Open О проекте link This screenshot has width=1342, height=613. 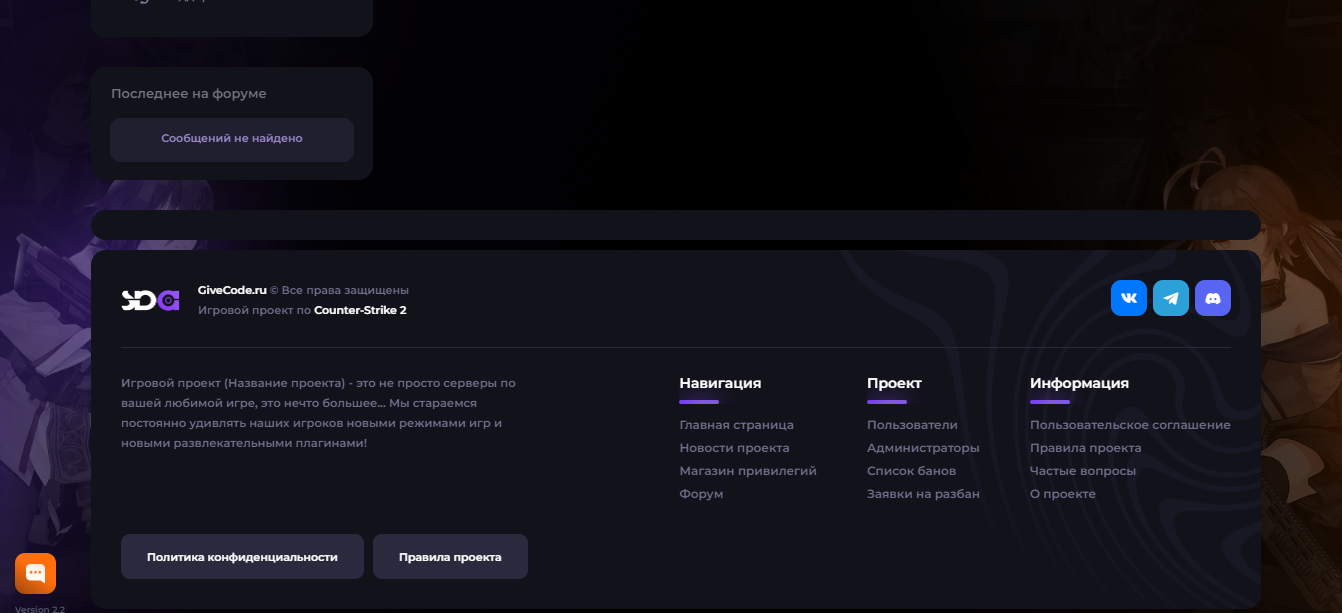(1062, 494)
